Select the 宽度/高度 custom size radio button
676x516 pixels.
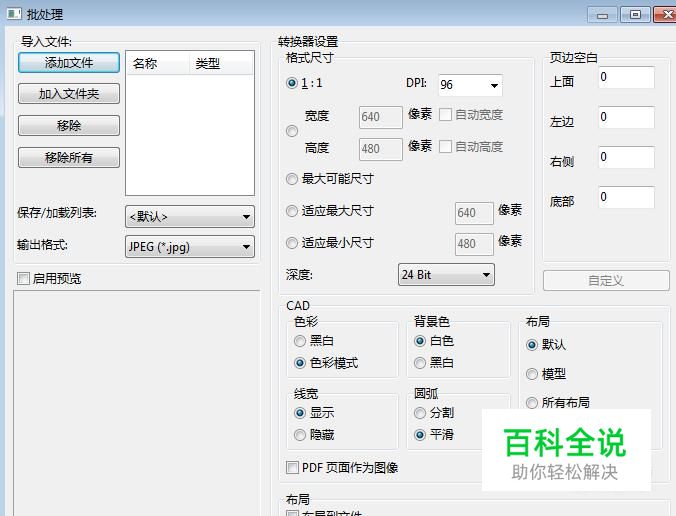click(x=292, y=131)
